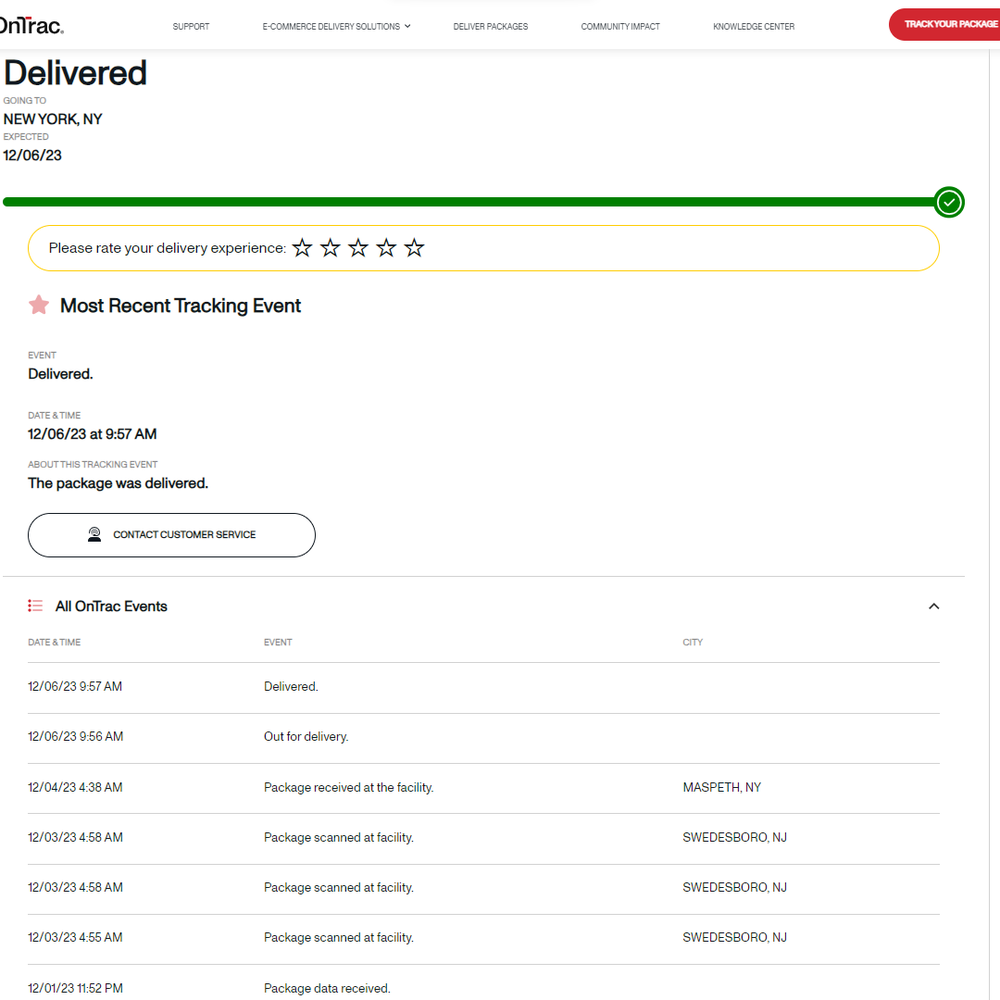Click the MASPETH, NY city cell
1000x1000 pixels.
click(722, 787)
